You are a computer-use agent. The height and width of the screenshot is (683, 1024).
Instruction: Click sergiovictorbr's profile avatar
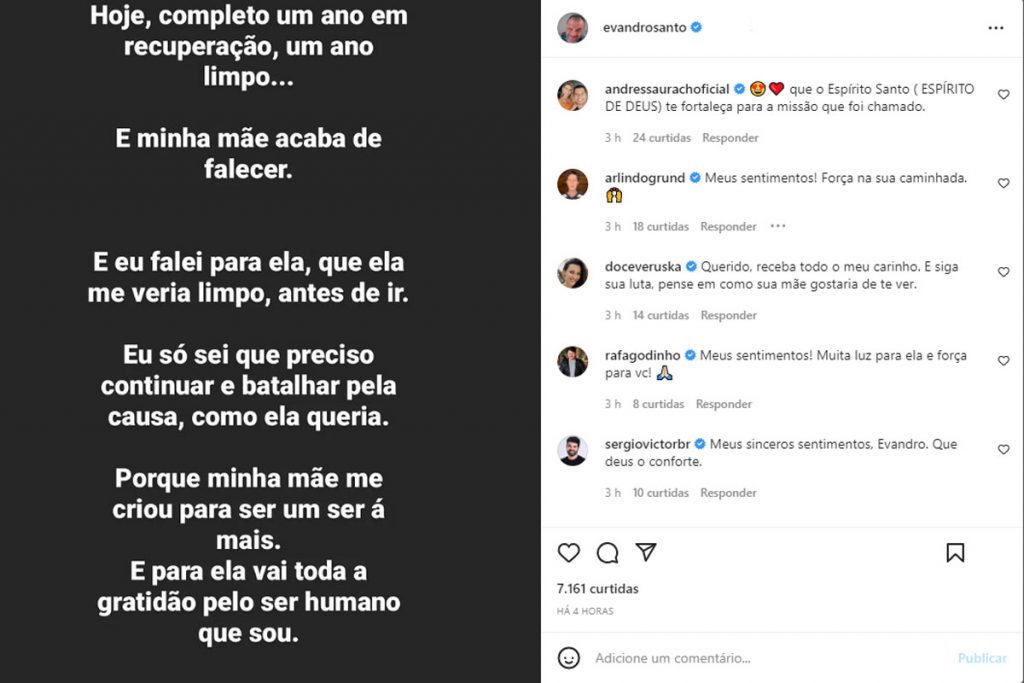click(572, 450)
